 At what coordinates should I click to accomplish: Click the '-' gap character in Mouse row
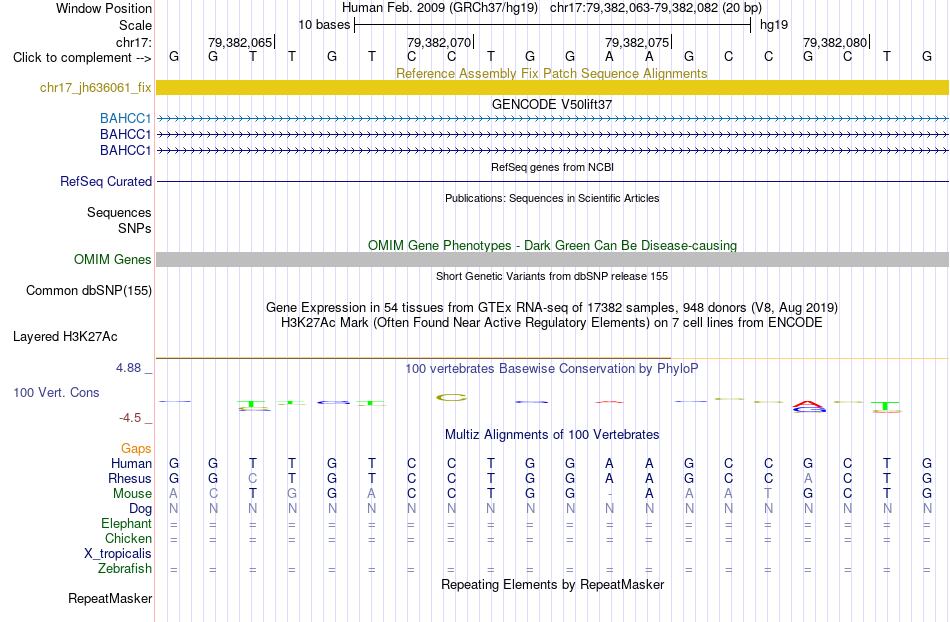tap(610, 494)
